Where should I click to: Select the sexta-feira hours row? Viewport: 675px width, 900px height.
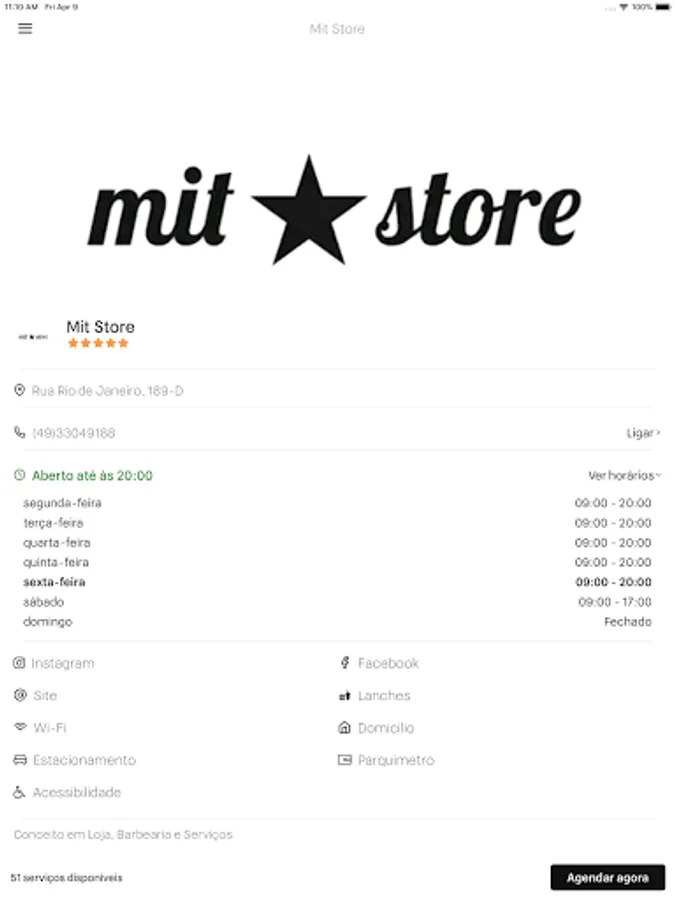click(x=338, y=582)
